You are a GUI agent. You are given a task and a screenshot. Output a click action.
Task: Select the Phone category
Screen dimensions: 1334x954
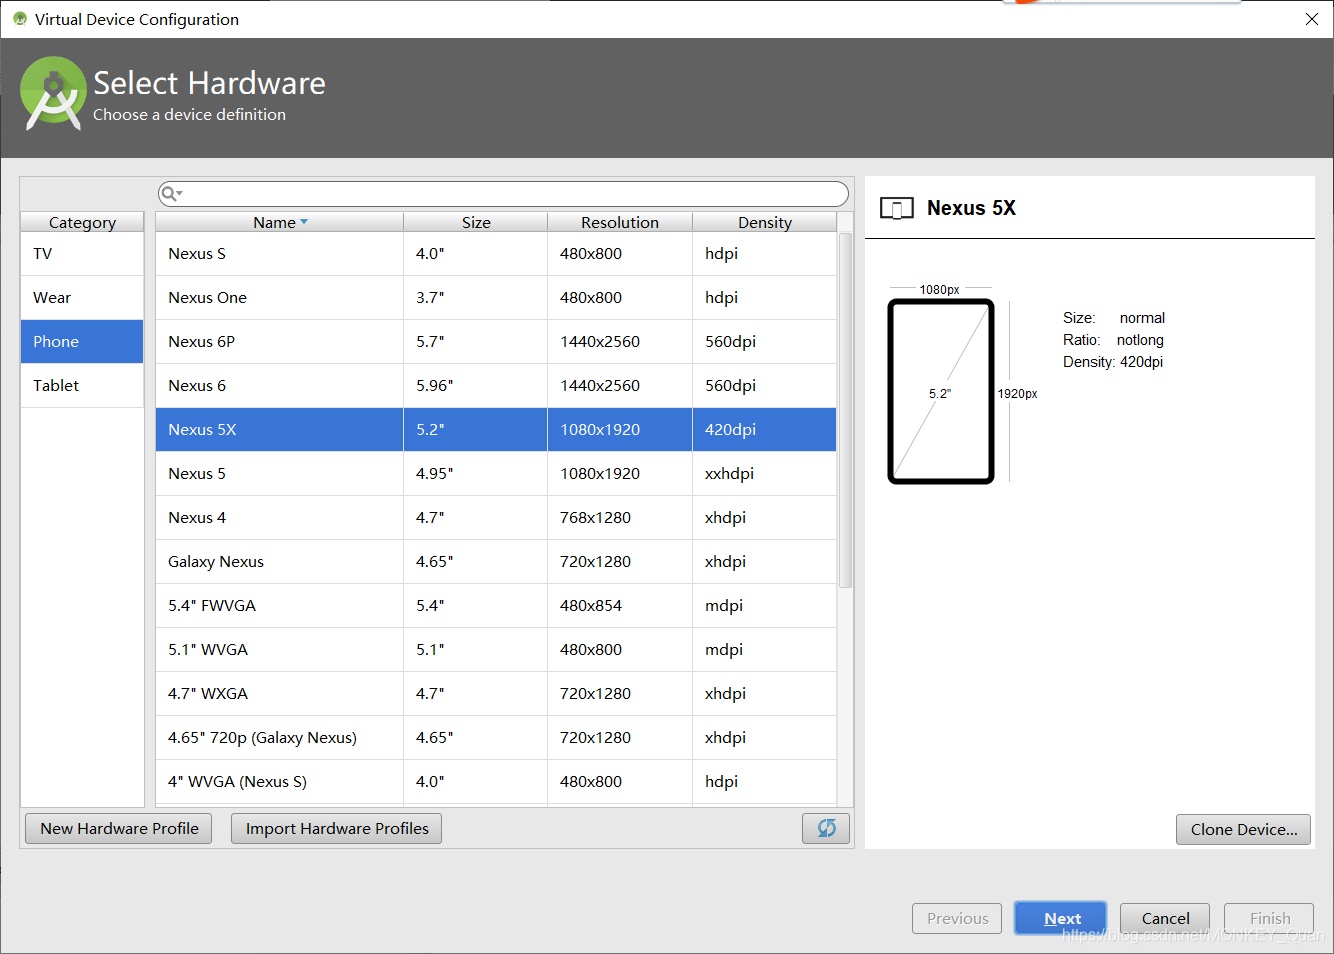coord(82,342)
